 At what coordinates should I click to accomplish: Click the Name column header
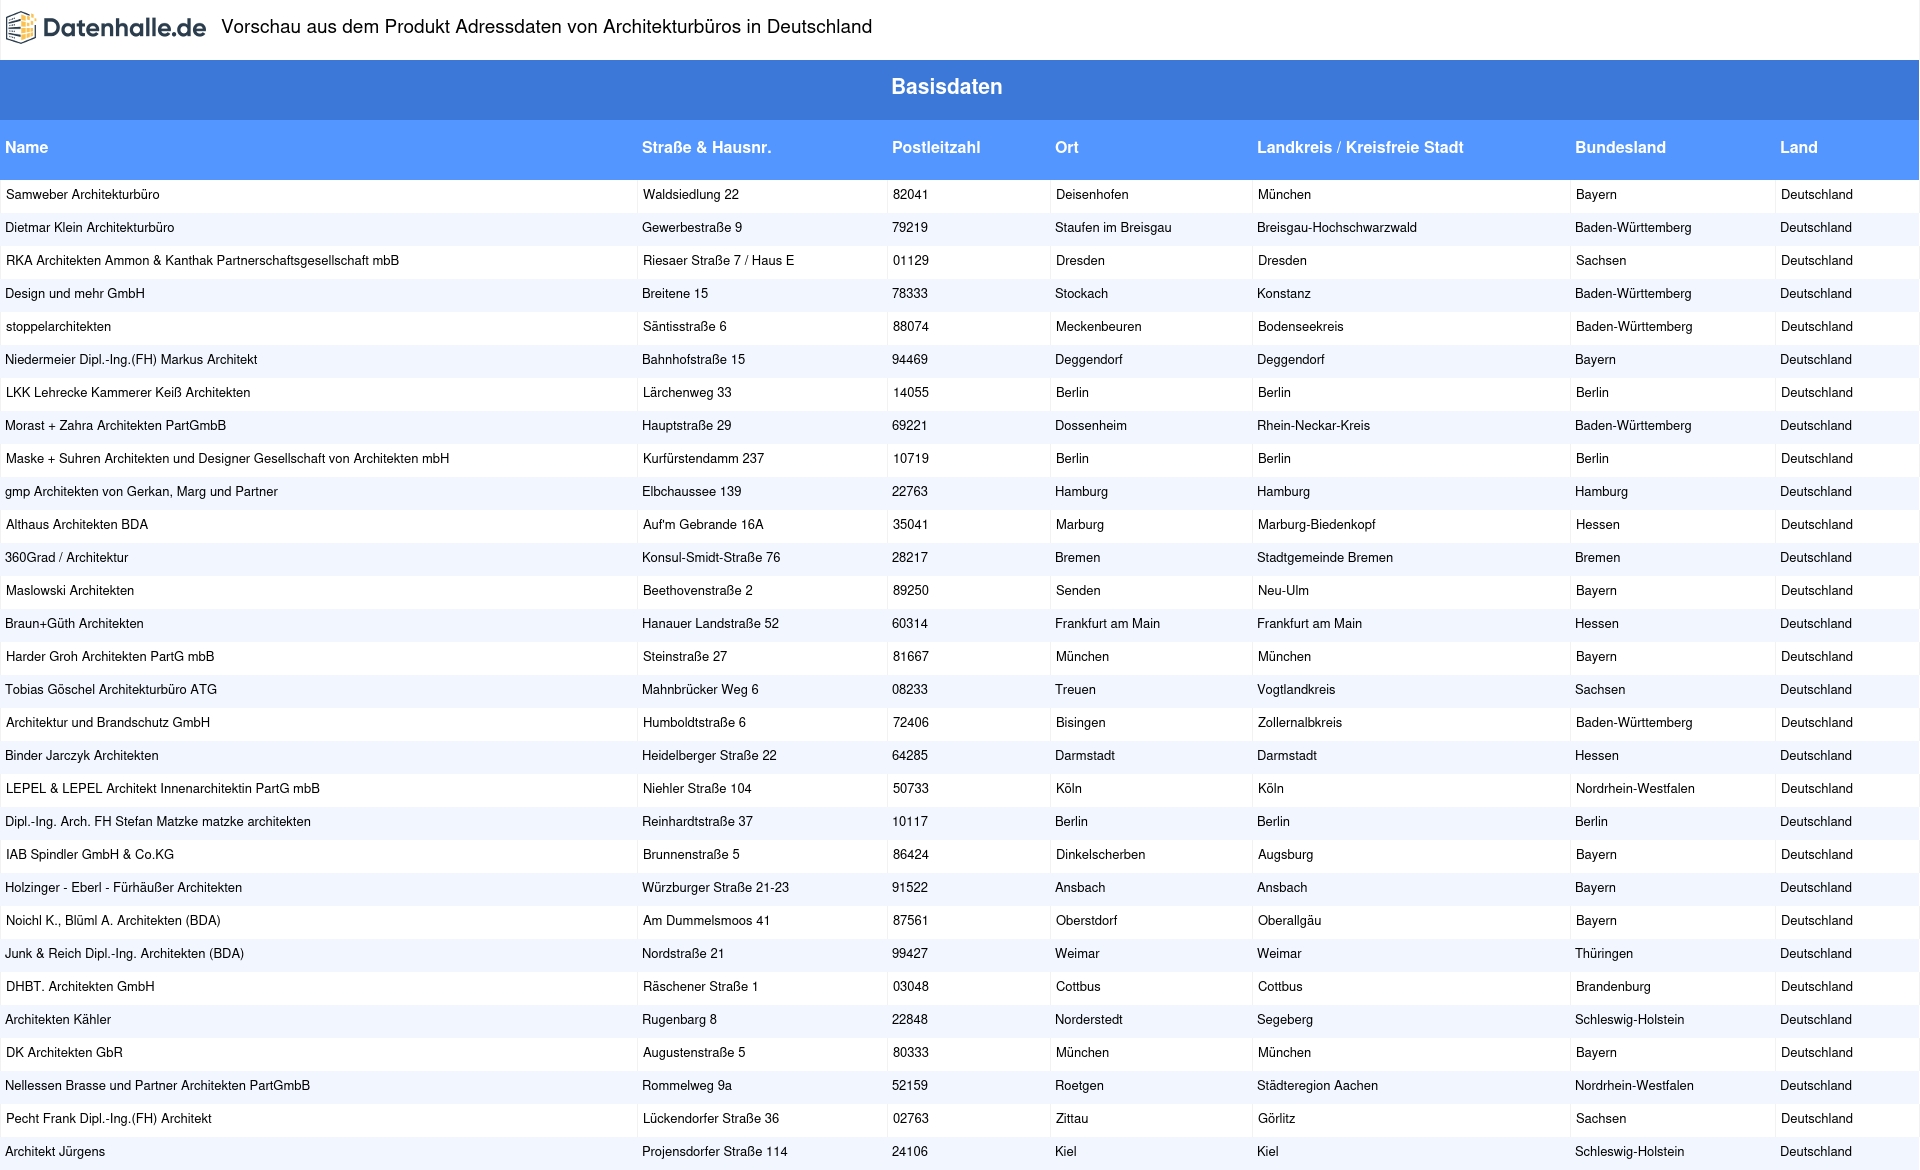point(27,148)
